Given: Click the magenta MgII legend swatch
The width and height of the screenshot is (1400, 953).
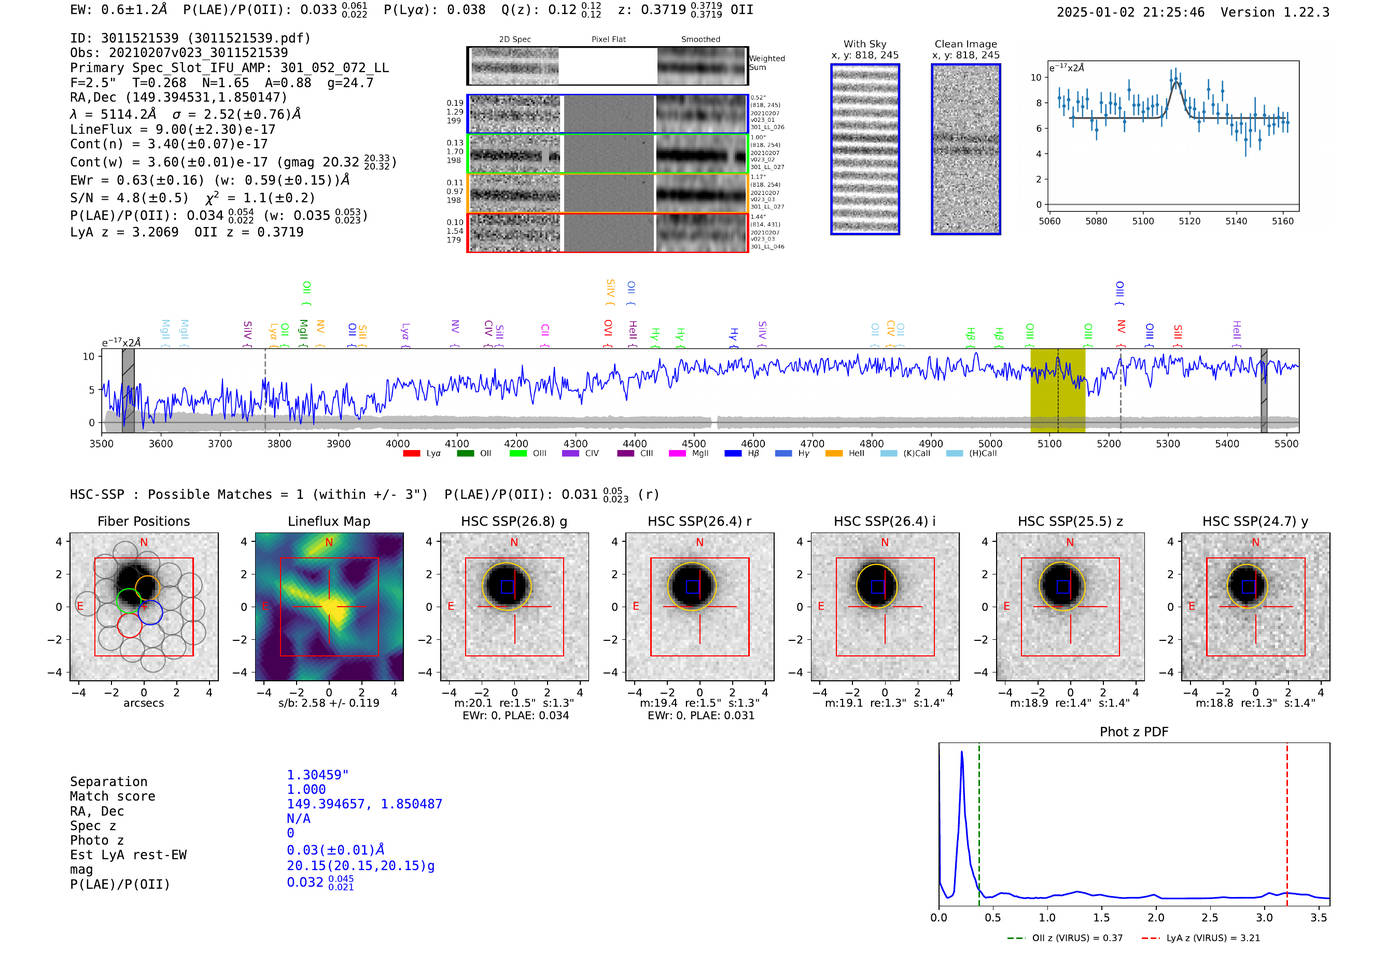Looking at the screenshot, I should [677, 454].
